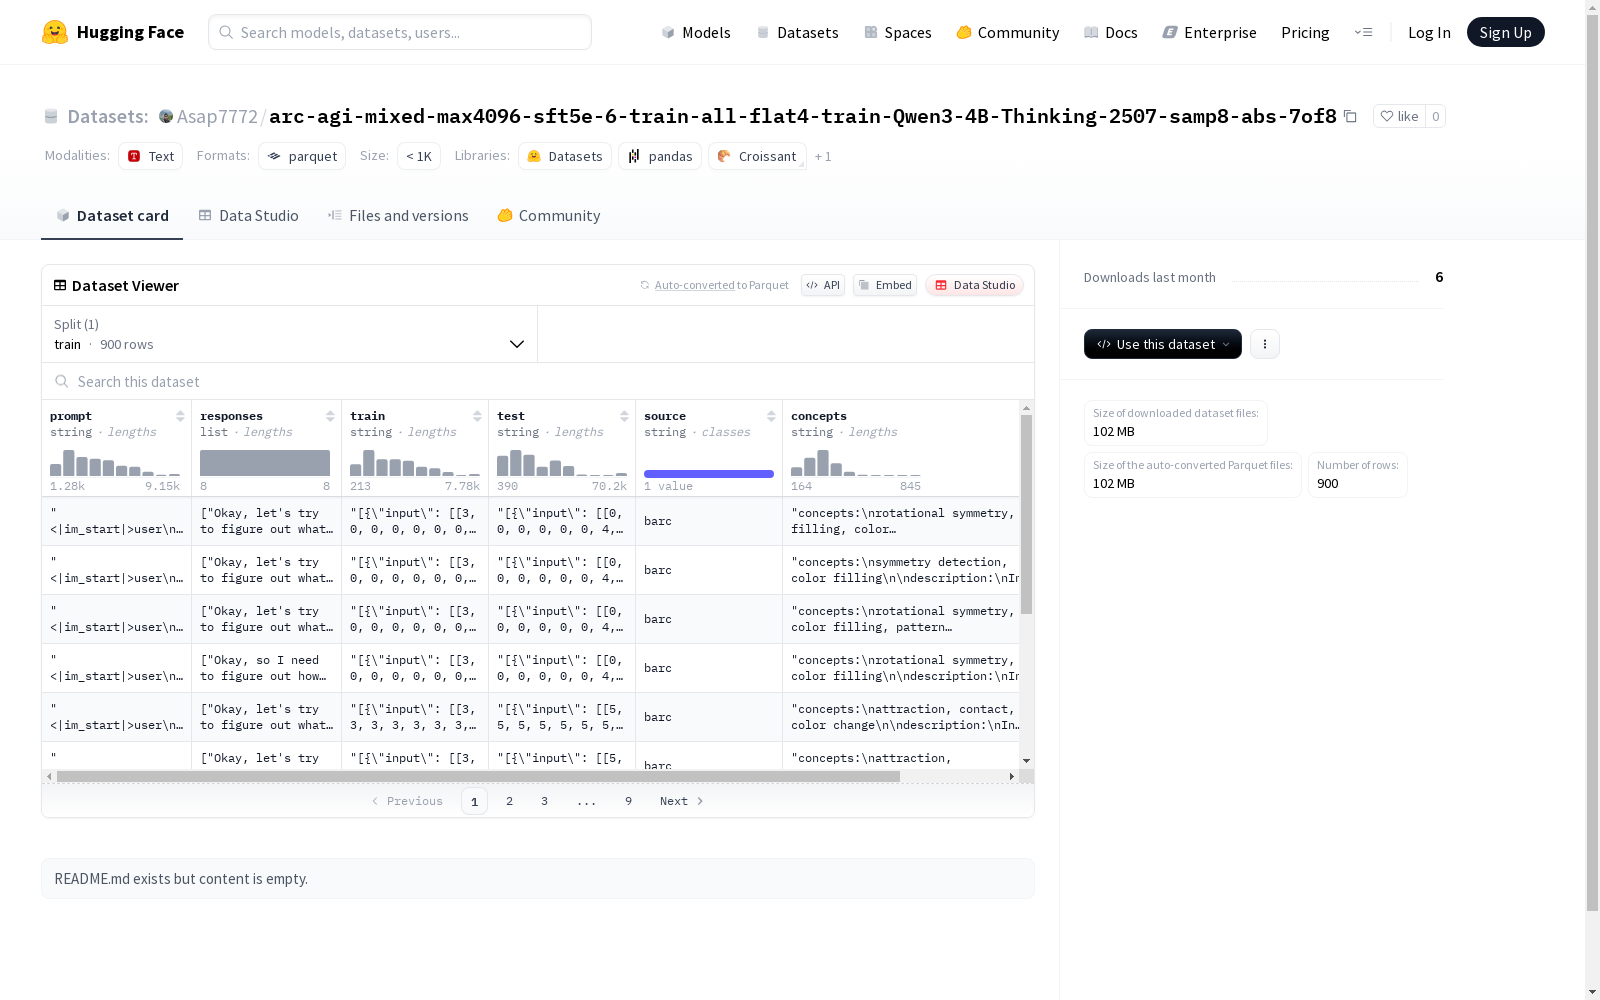Open the more navigation menu icon

coord(1363,32)
